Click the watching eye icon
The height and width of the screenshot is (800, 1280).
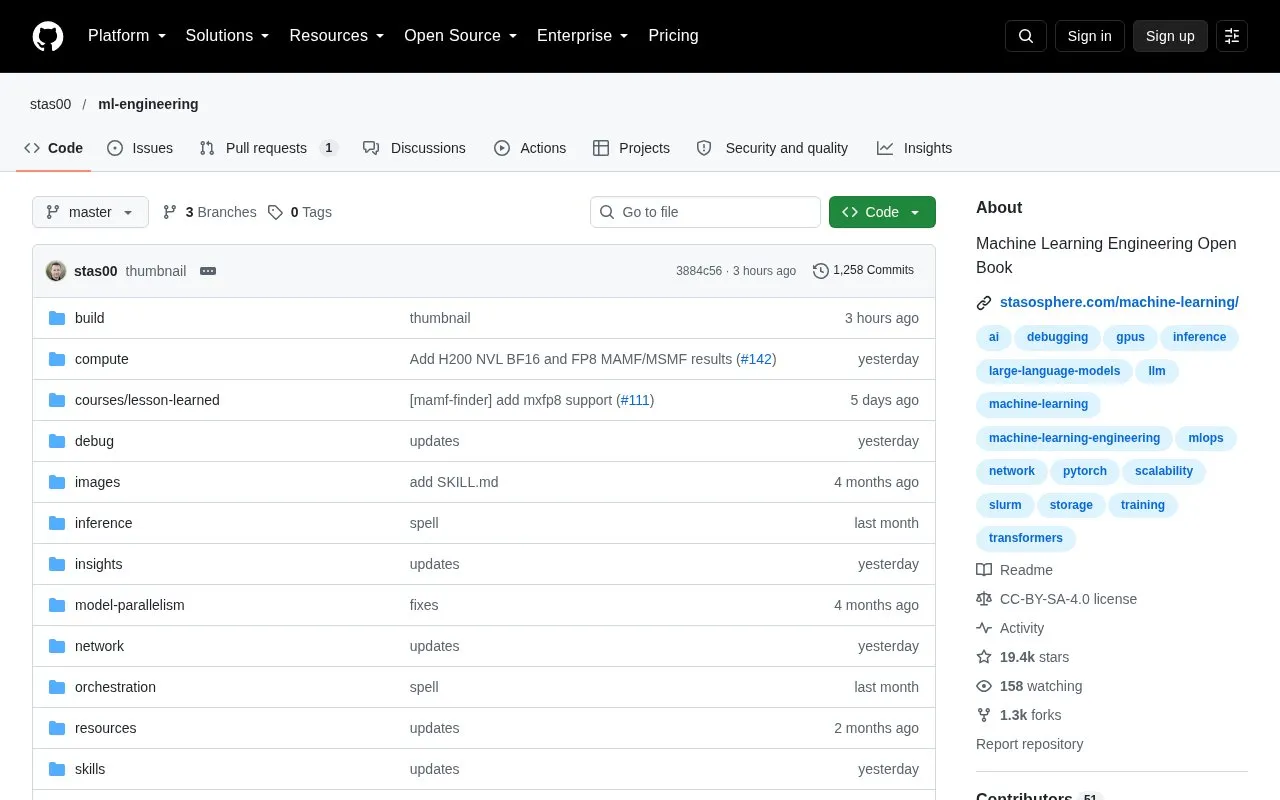pos(984,686)
